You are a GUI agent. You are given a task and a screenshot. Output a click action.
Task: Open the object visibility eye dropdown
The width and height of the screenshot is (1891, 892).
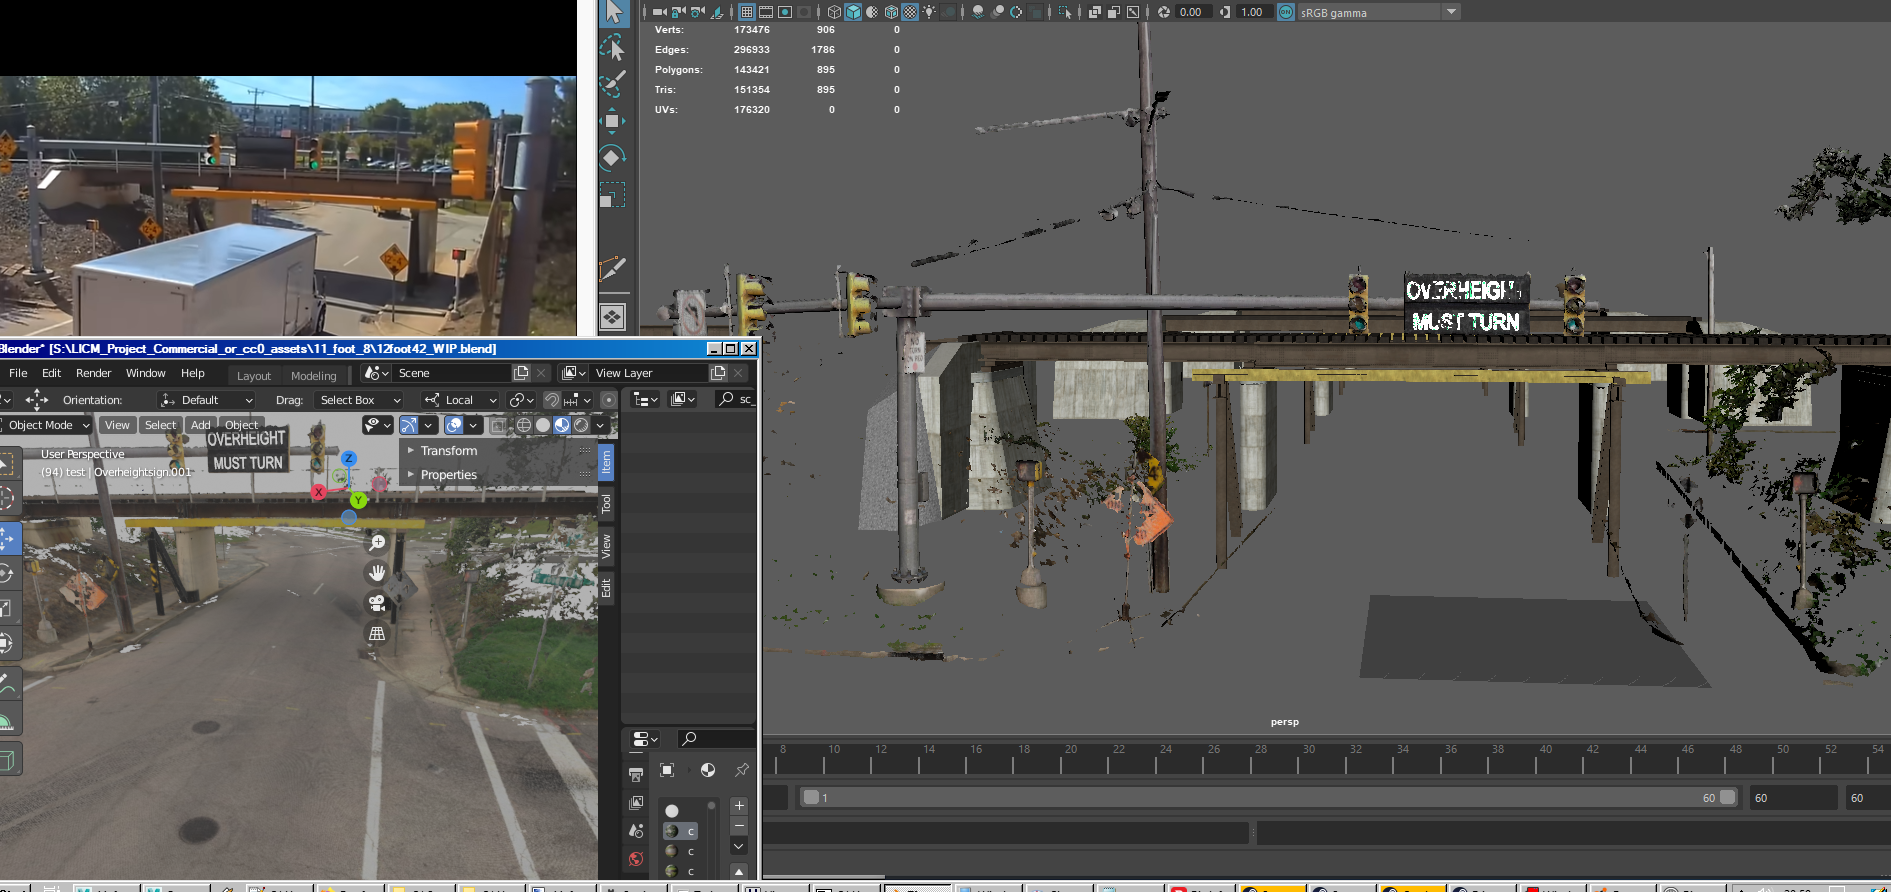(x=377, y=425)
